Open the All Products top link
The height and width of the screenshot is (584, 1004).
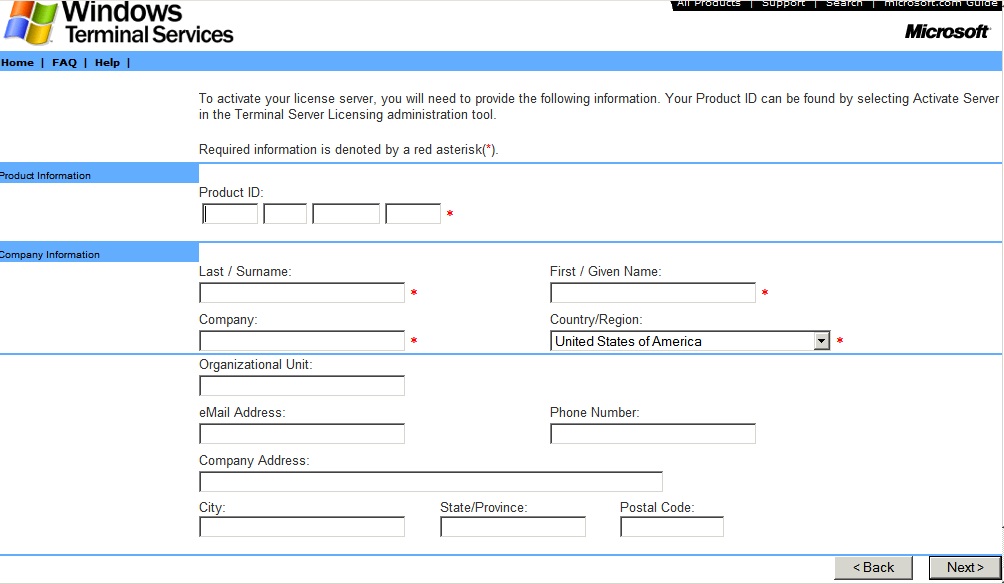708,4
